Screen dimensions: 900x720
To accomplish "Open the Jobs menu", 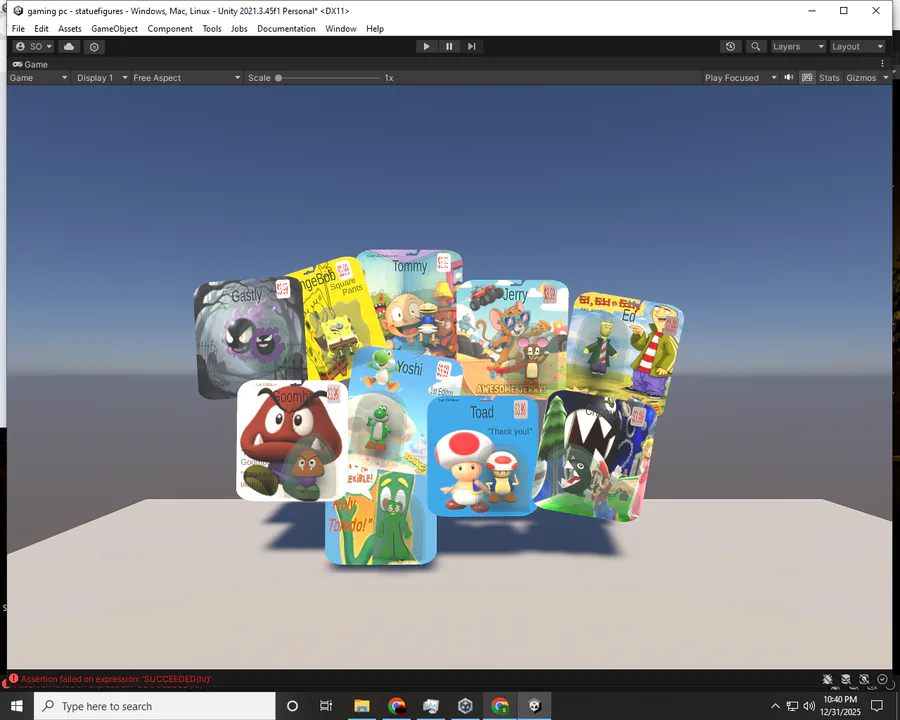I will click(239, 29).
